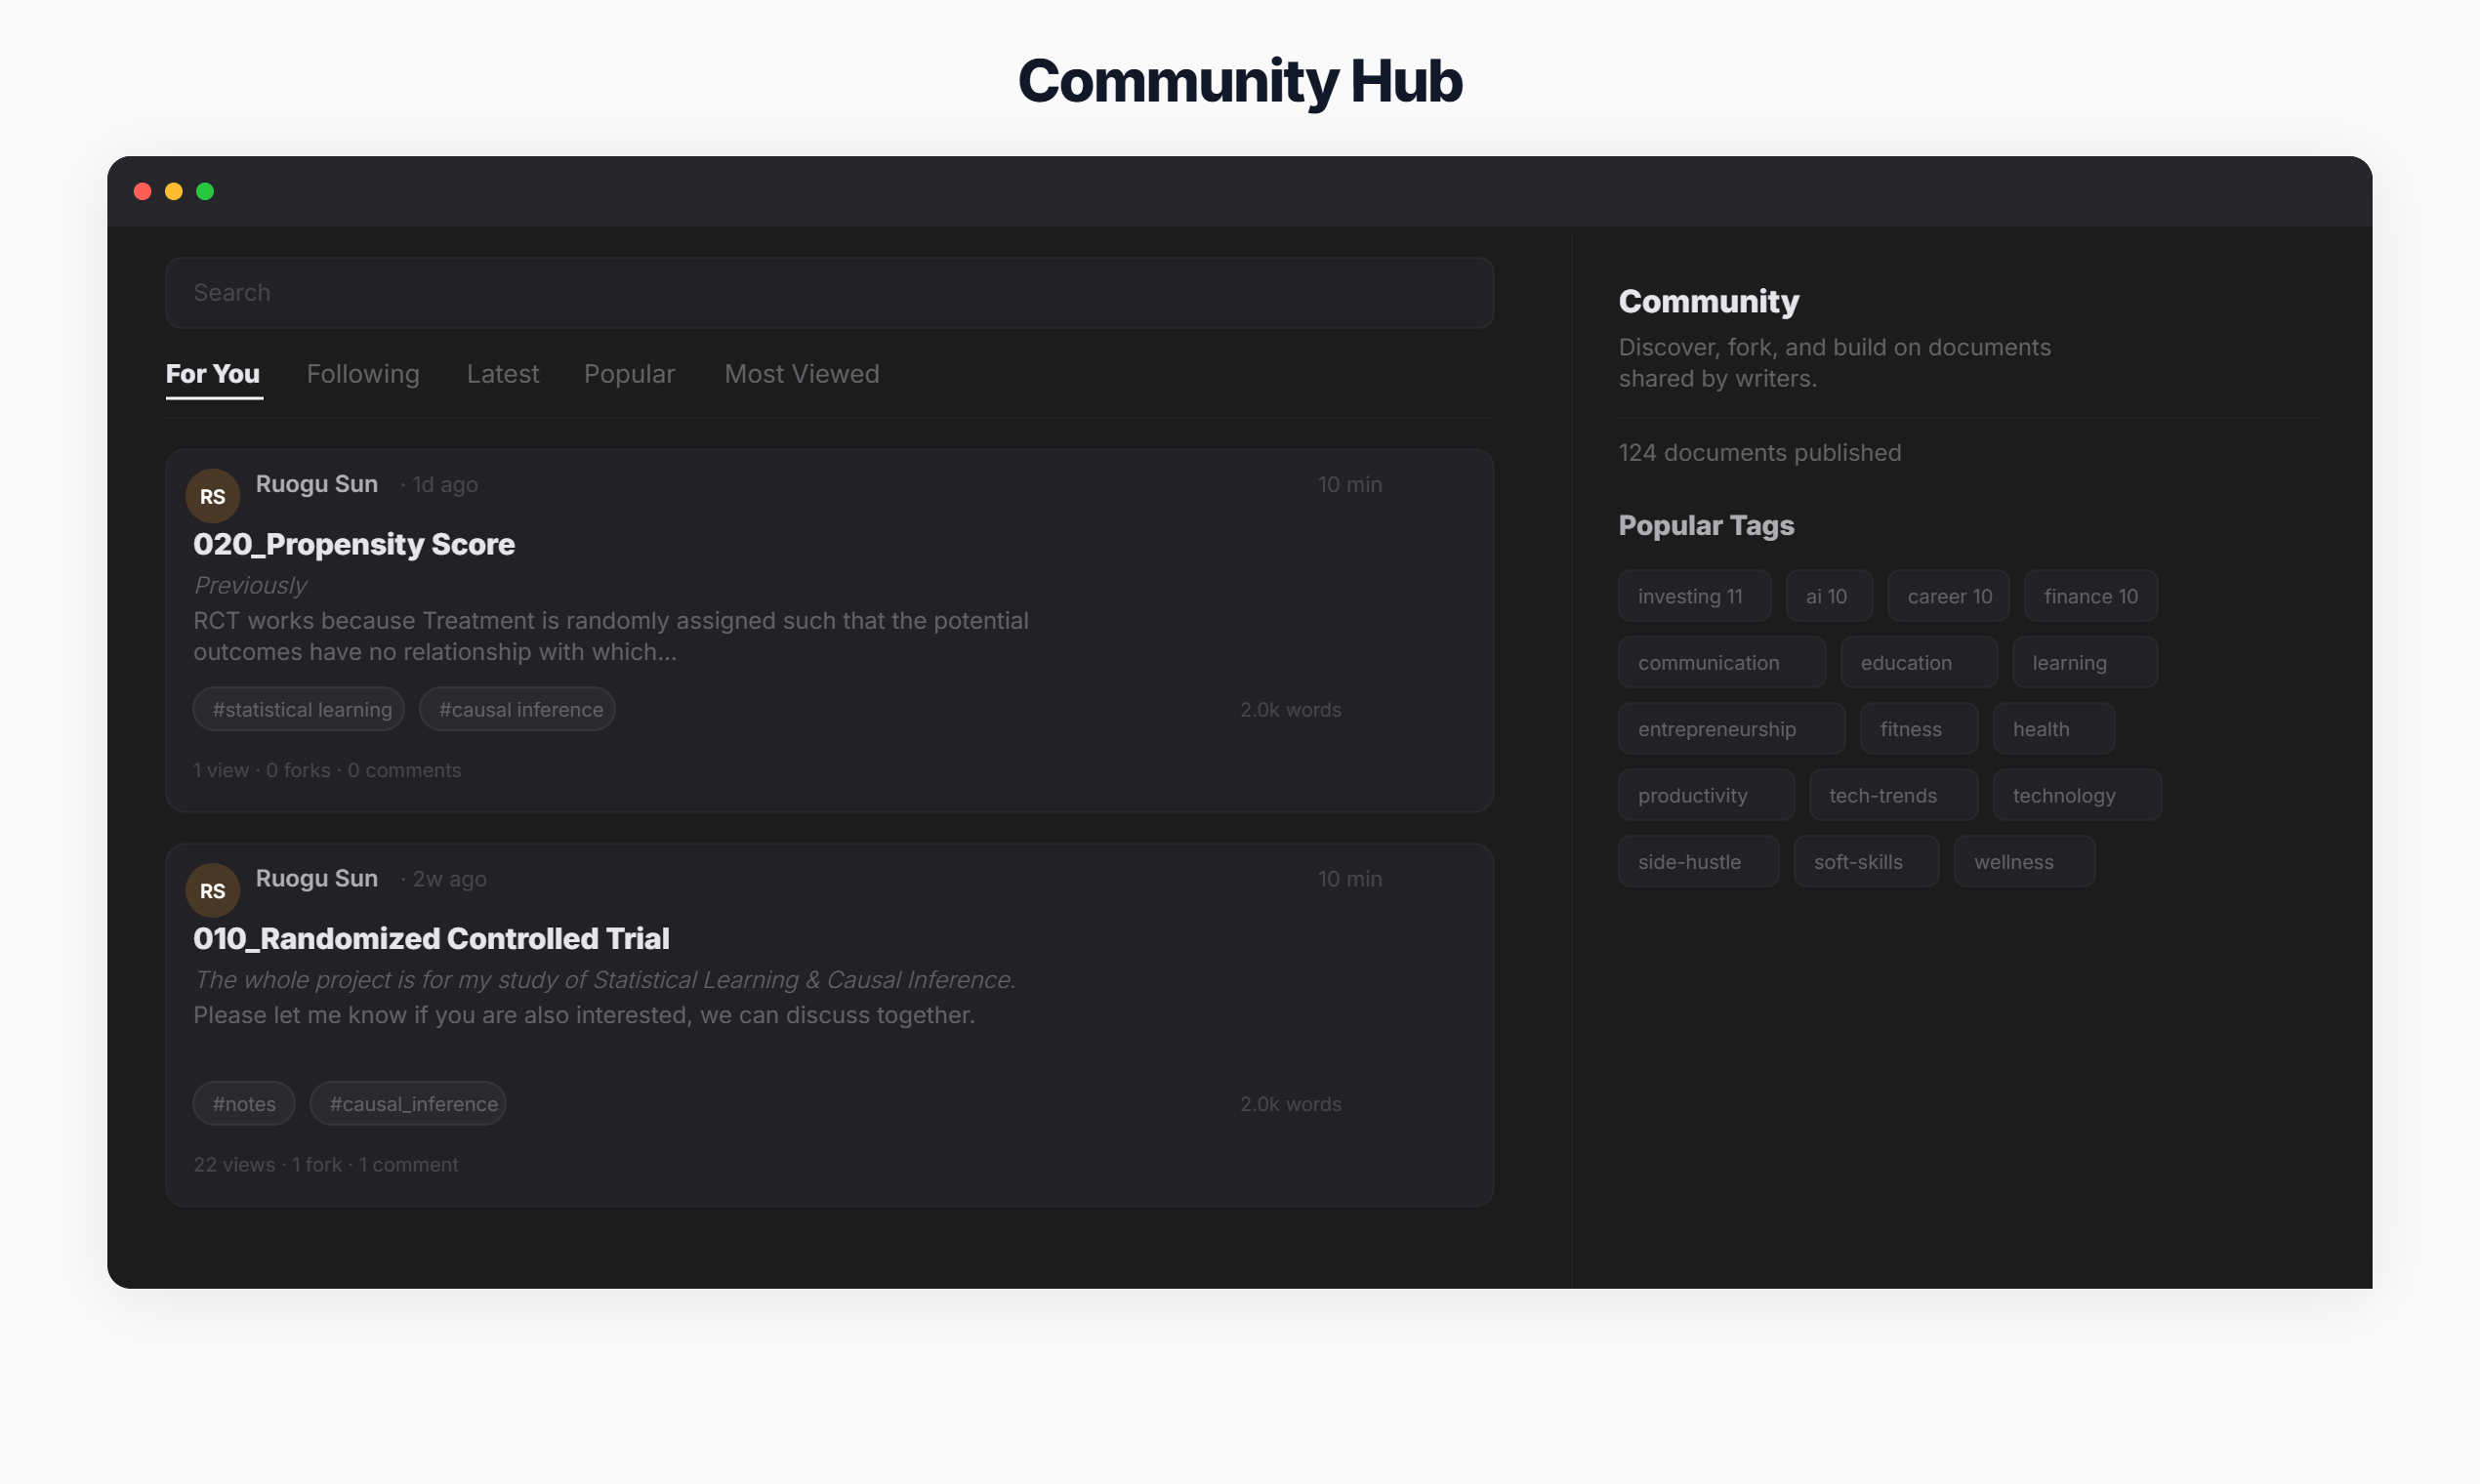Open the Latest tab
Image resolution: width=2480 pixels, height=1484 pixels.
(502, 374)
